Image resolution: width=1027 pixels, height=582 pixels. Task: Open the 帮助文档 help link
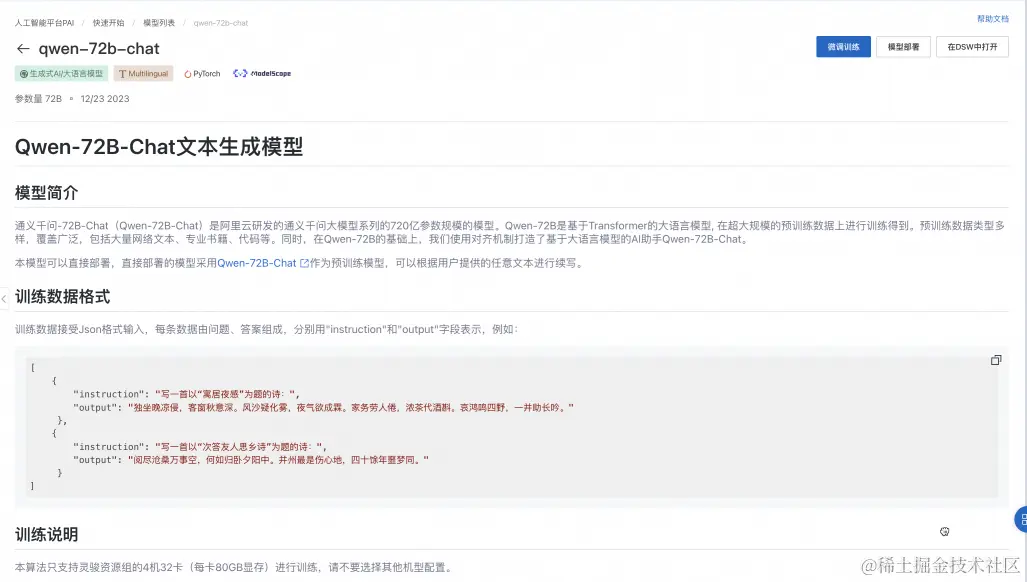[x=993, y=19]
